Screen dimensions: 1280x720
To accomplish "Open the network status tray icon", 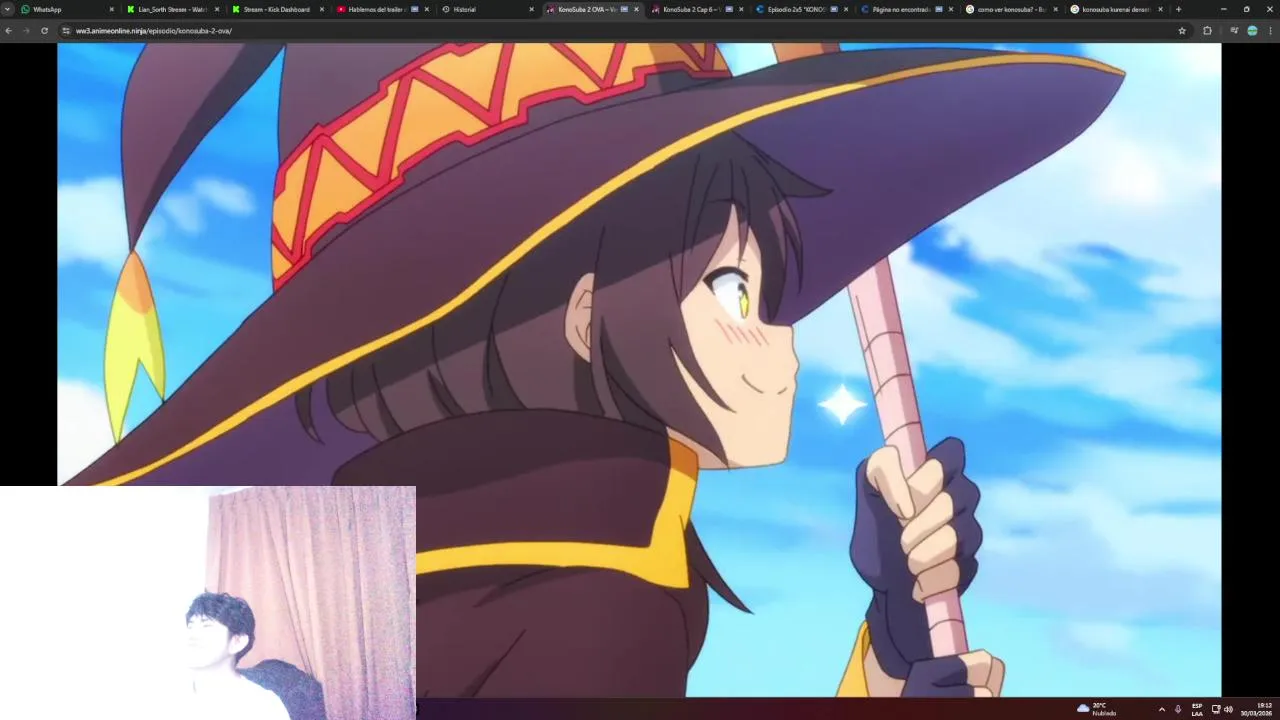I will tap(1216, 709).
